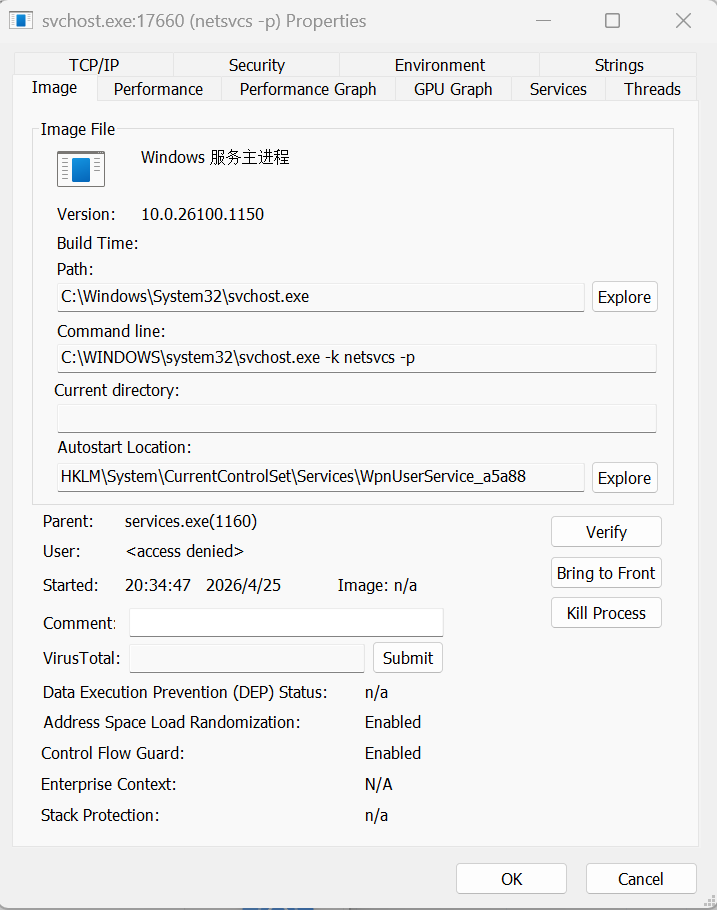The width and height of the screenshot is (717, 910).
Task: Open the TCP/IP tab
Action: pyautogui.click(x=94, y=65)
